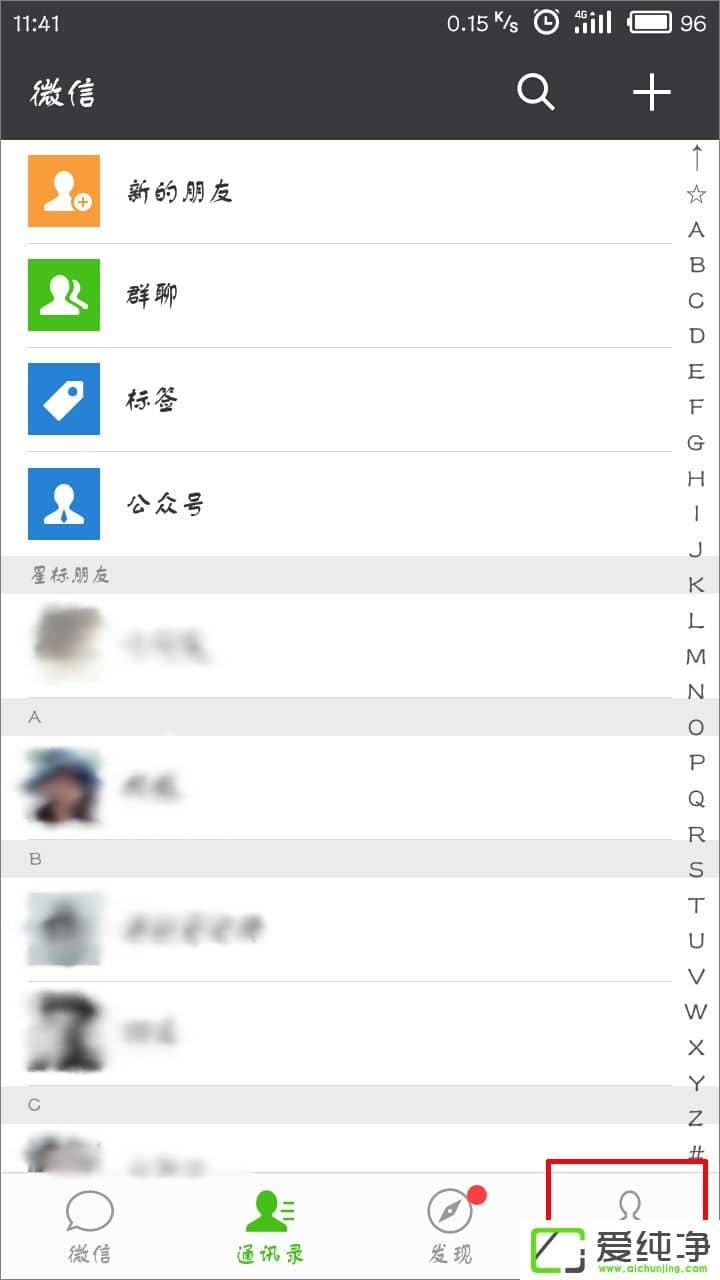Tap the compass 发现 icon
The width and height of the screenshot is (720, 1280).
(449, 1212)
